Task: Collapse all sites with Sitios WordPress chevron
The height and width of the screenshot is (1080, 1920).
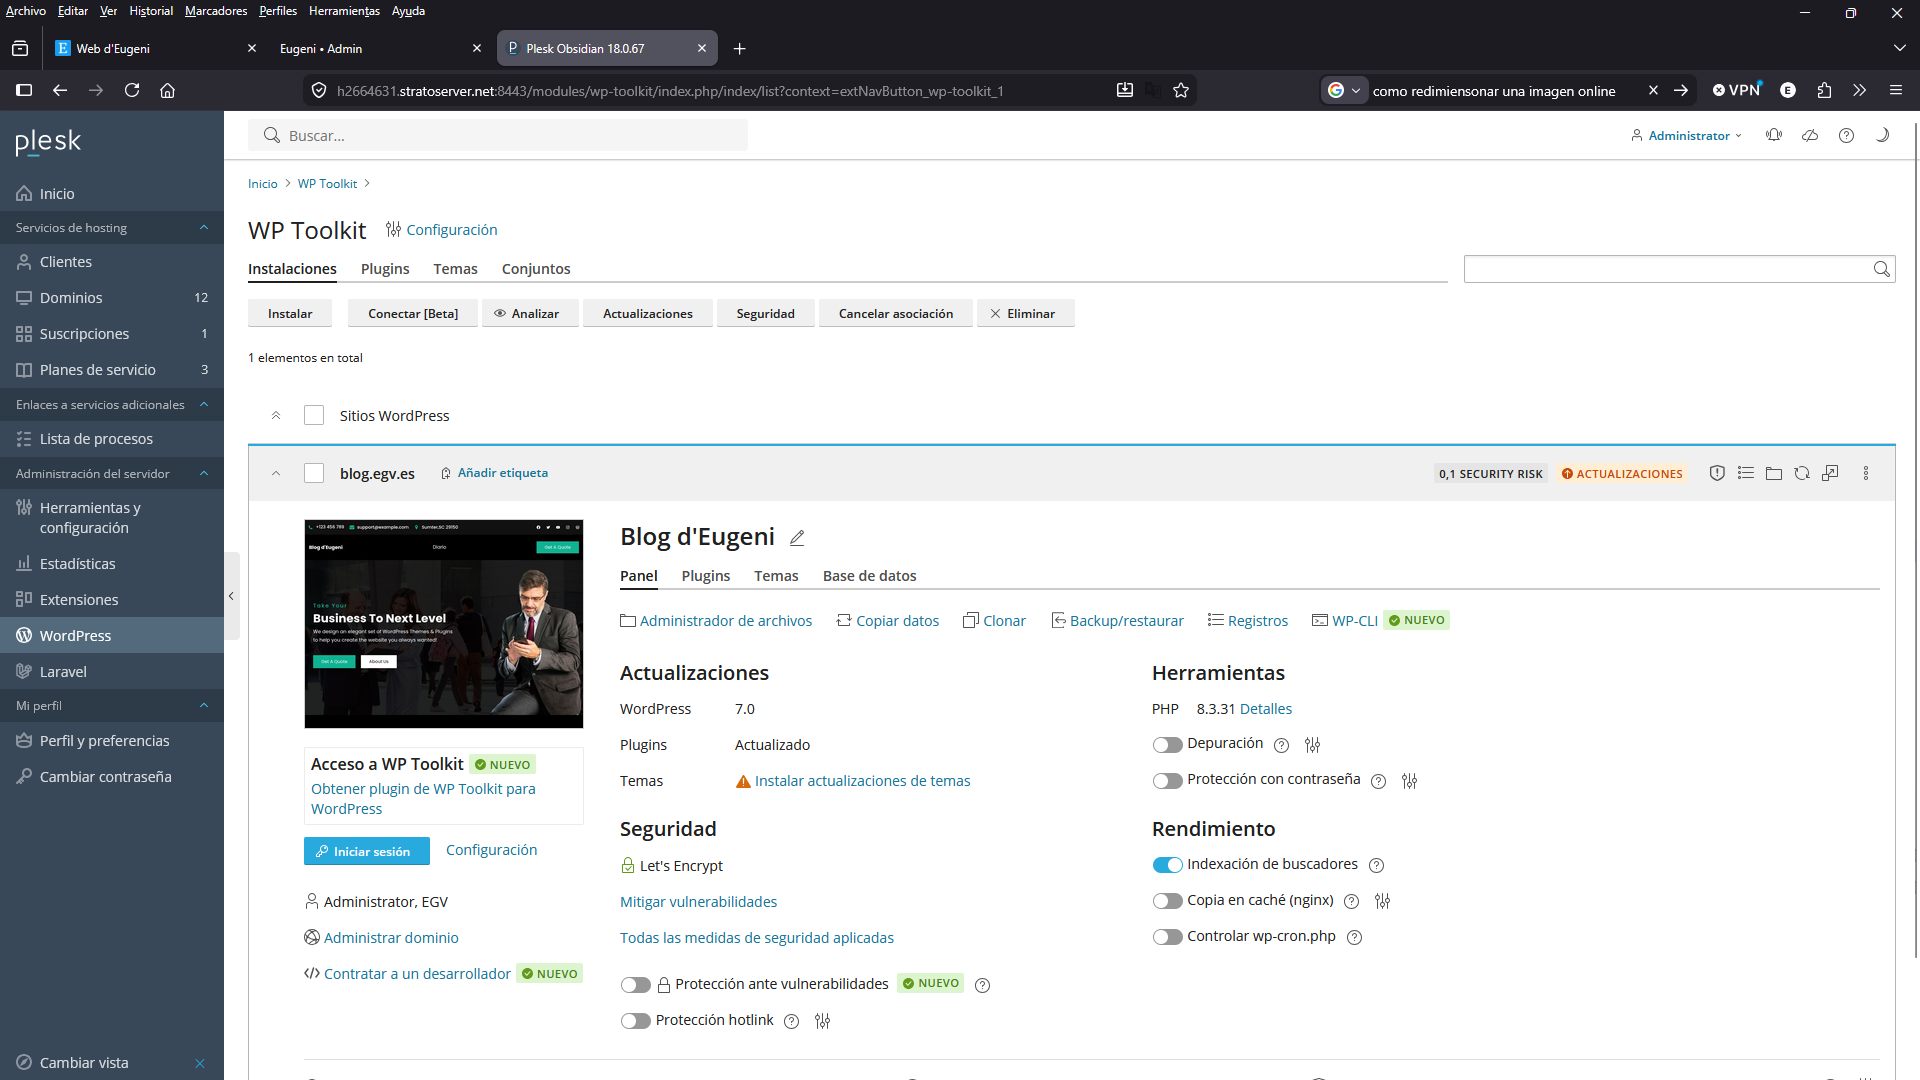Action: (276, 415)
